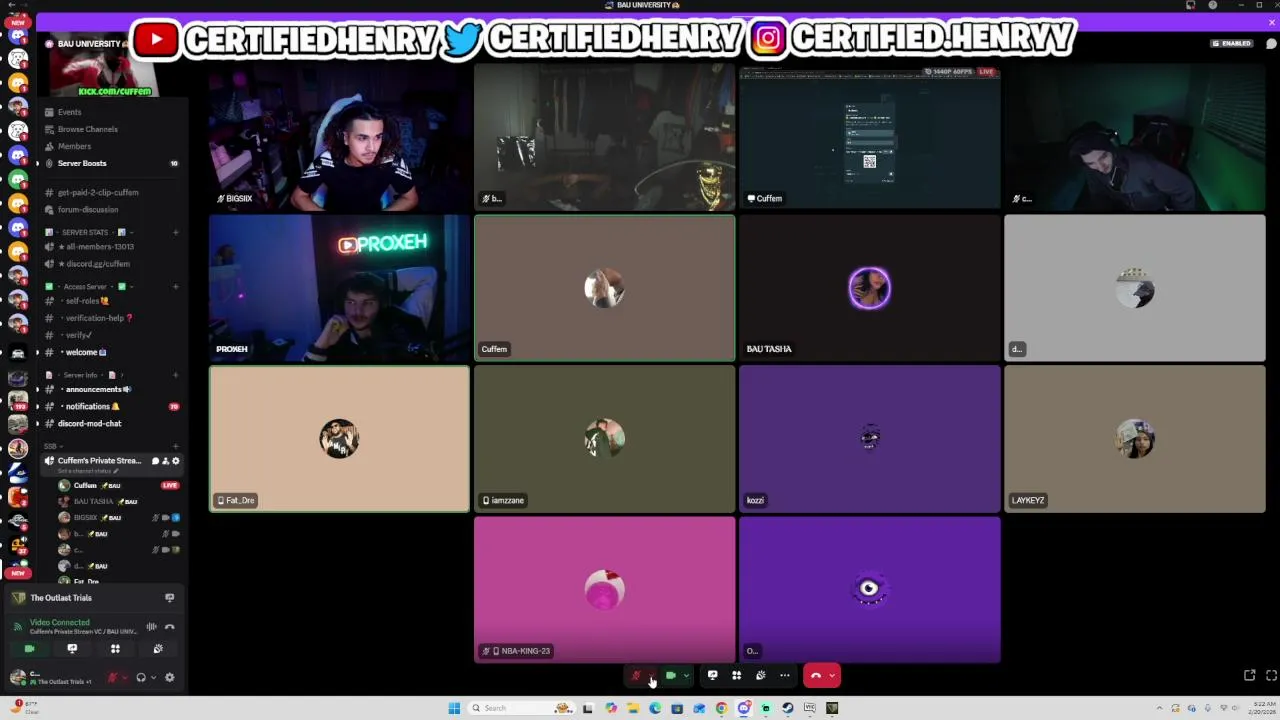The image size is (1280, 720).
Task: Watch Cuffem's LIVE stream tile
Action: coord(869,137)
